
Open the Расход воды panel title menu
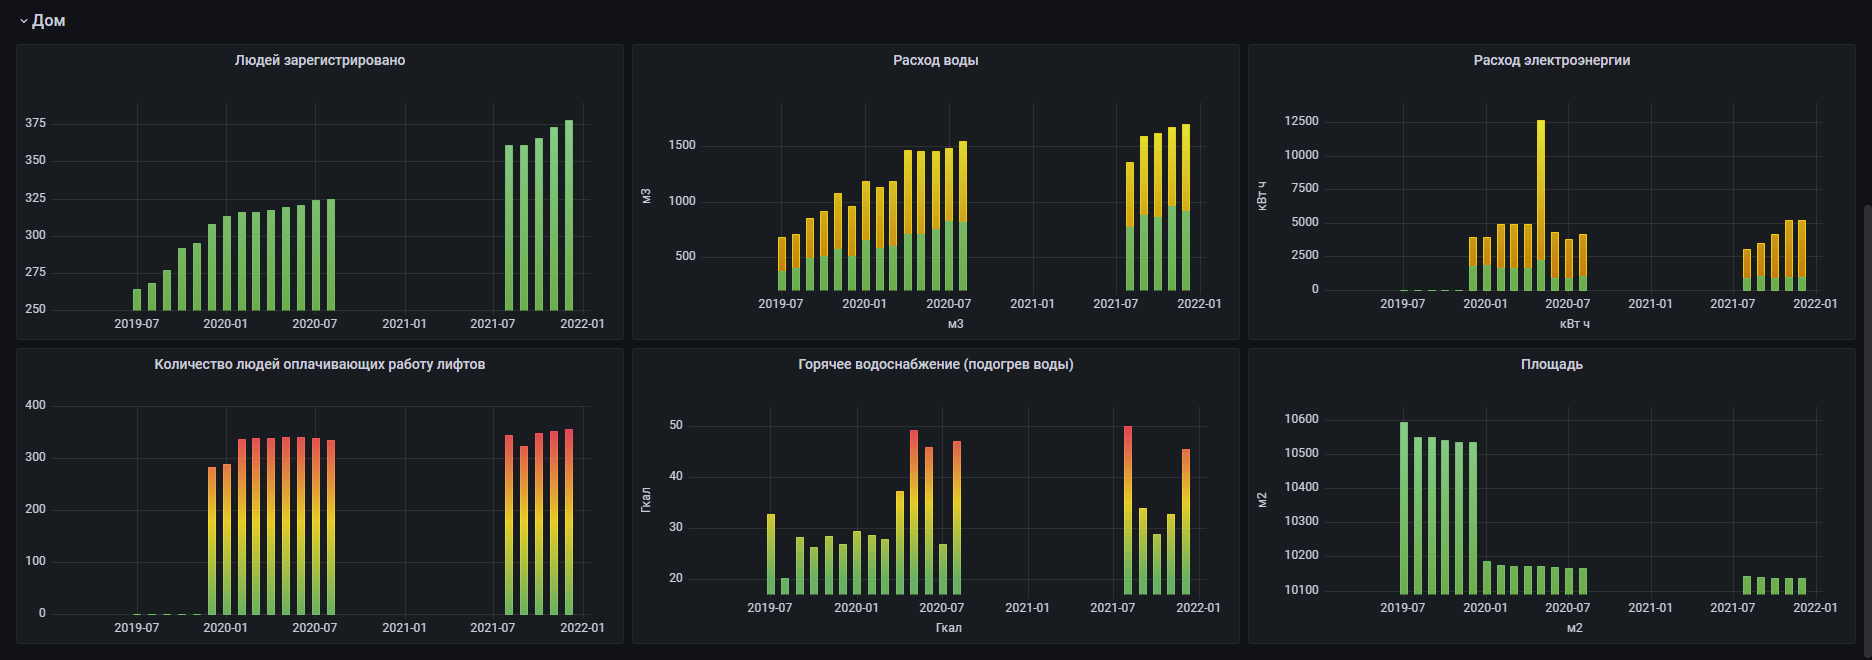click(935, 60)
